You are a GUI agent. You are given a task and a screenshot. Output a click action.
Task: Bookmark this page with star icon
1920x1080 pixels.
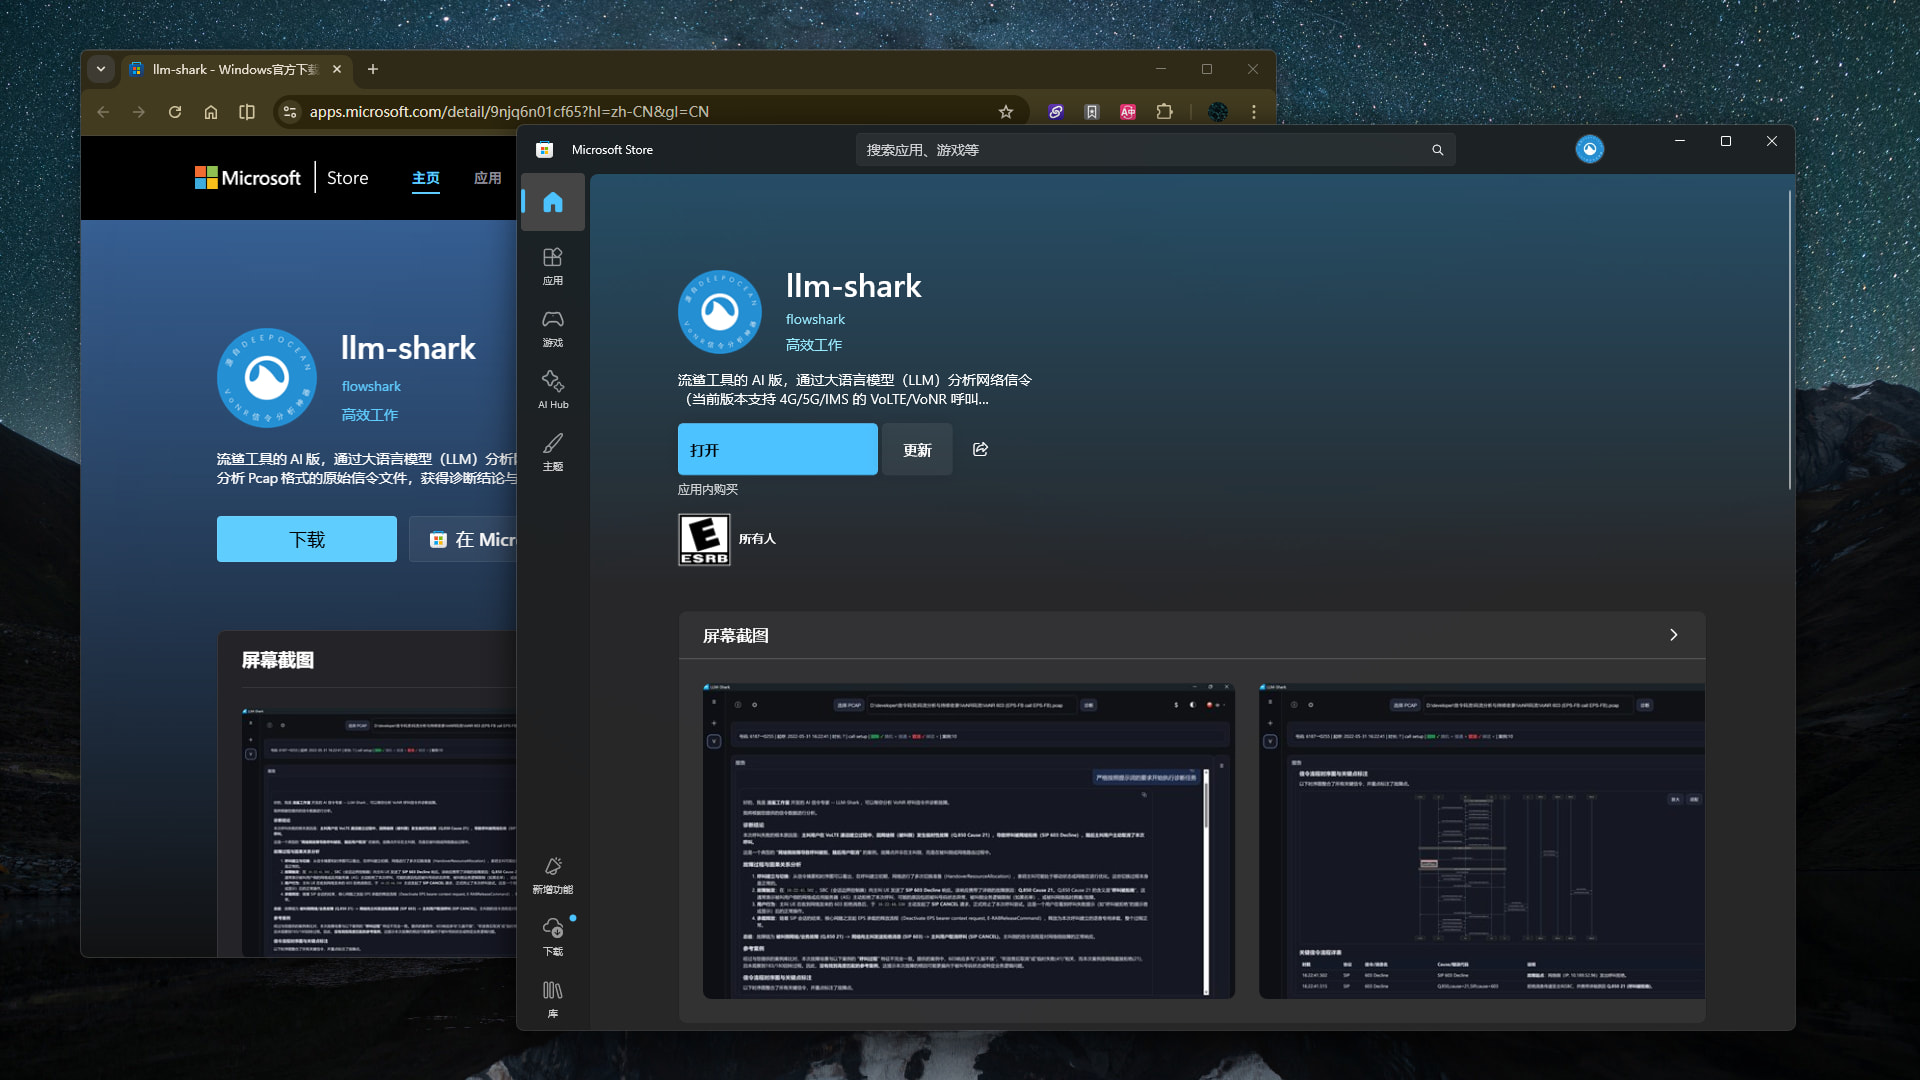tap(1006, 112)
